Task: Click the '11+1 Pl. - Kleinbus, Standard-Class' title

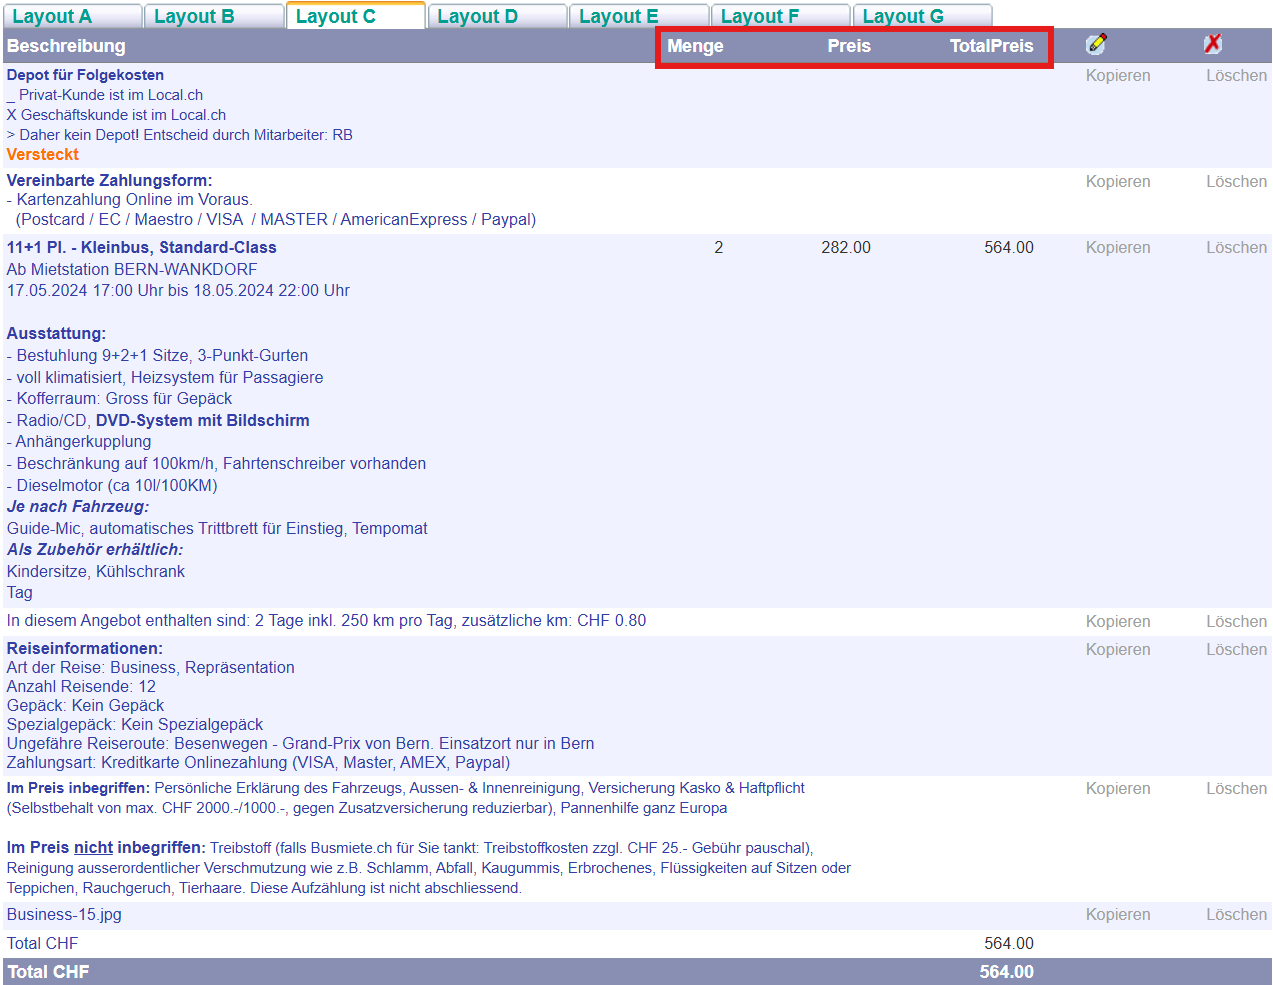Action: [x=141, y=248]
